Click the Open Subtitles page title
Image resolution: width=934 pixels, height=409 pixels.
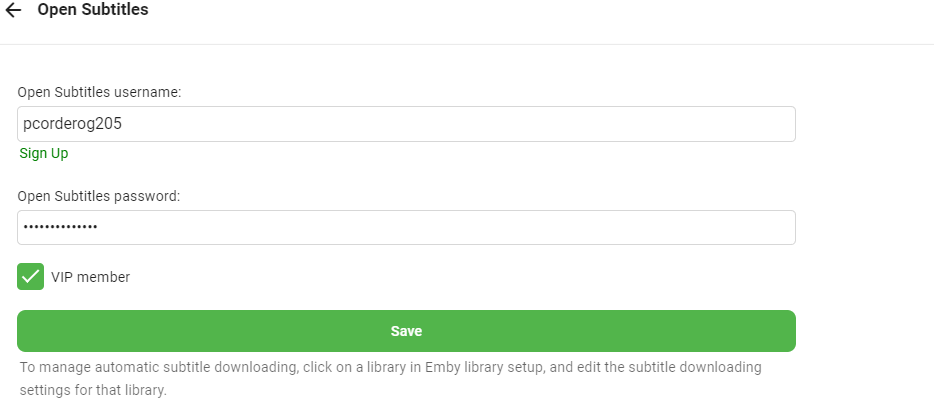93,11
